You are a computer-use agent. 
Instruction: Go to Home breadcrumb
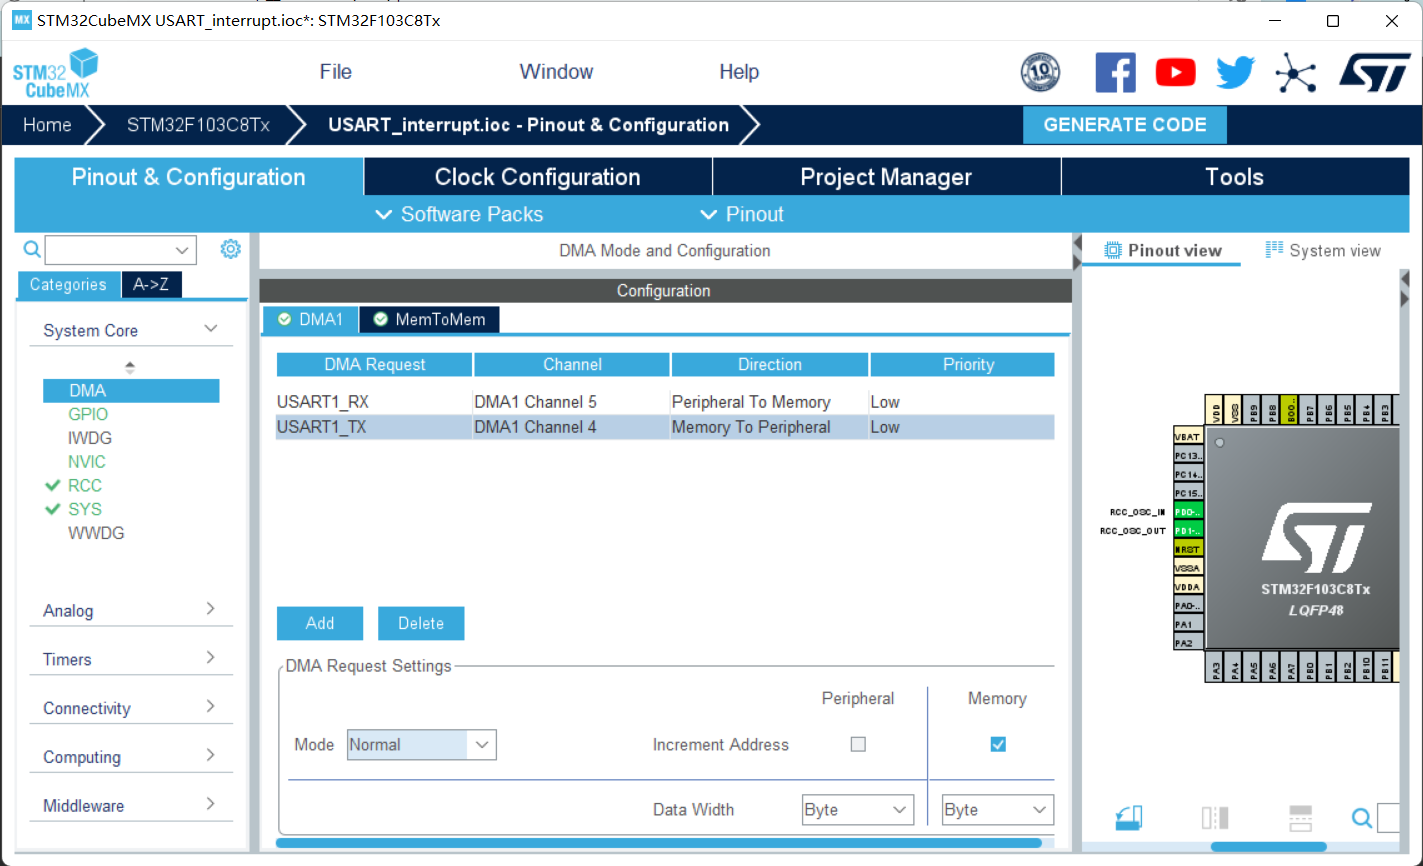47,125
